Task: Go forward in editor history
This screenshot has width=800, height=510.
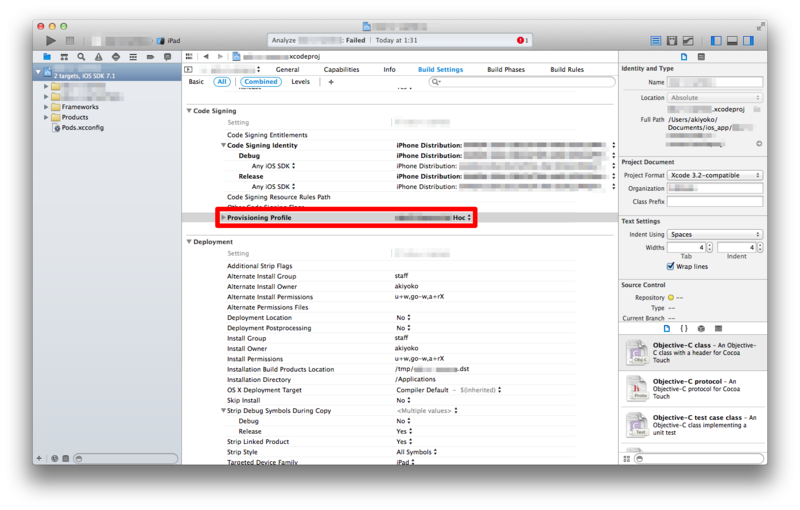Action: (x=220, y=56)
